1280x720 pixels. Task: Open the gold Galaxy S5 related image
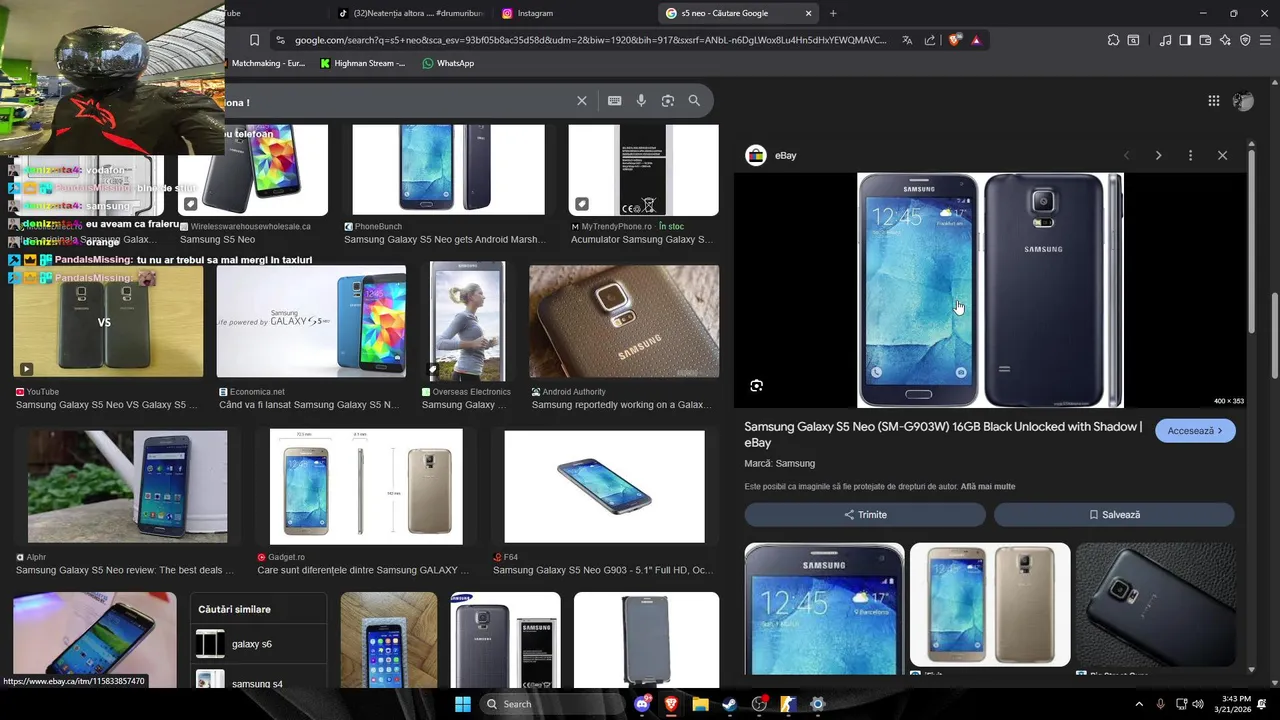point(990,605)
